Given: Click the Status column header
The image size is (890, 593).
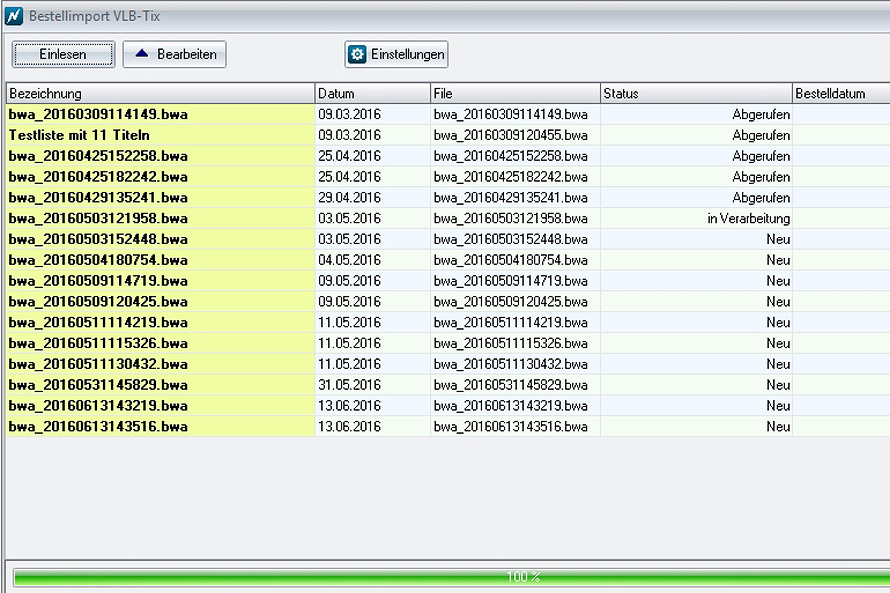Looking at the screenshot, I should [x=695, y=93].
